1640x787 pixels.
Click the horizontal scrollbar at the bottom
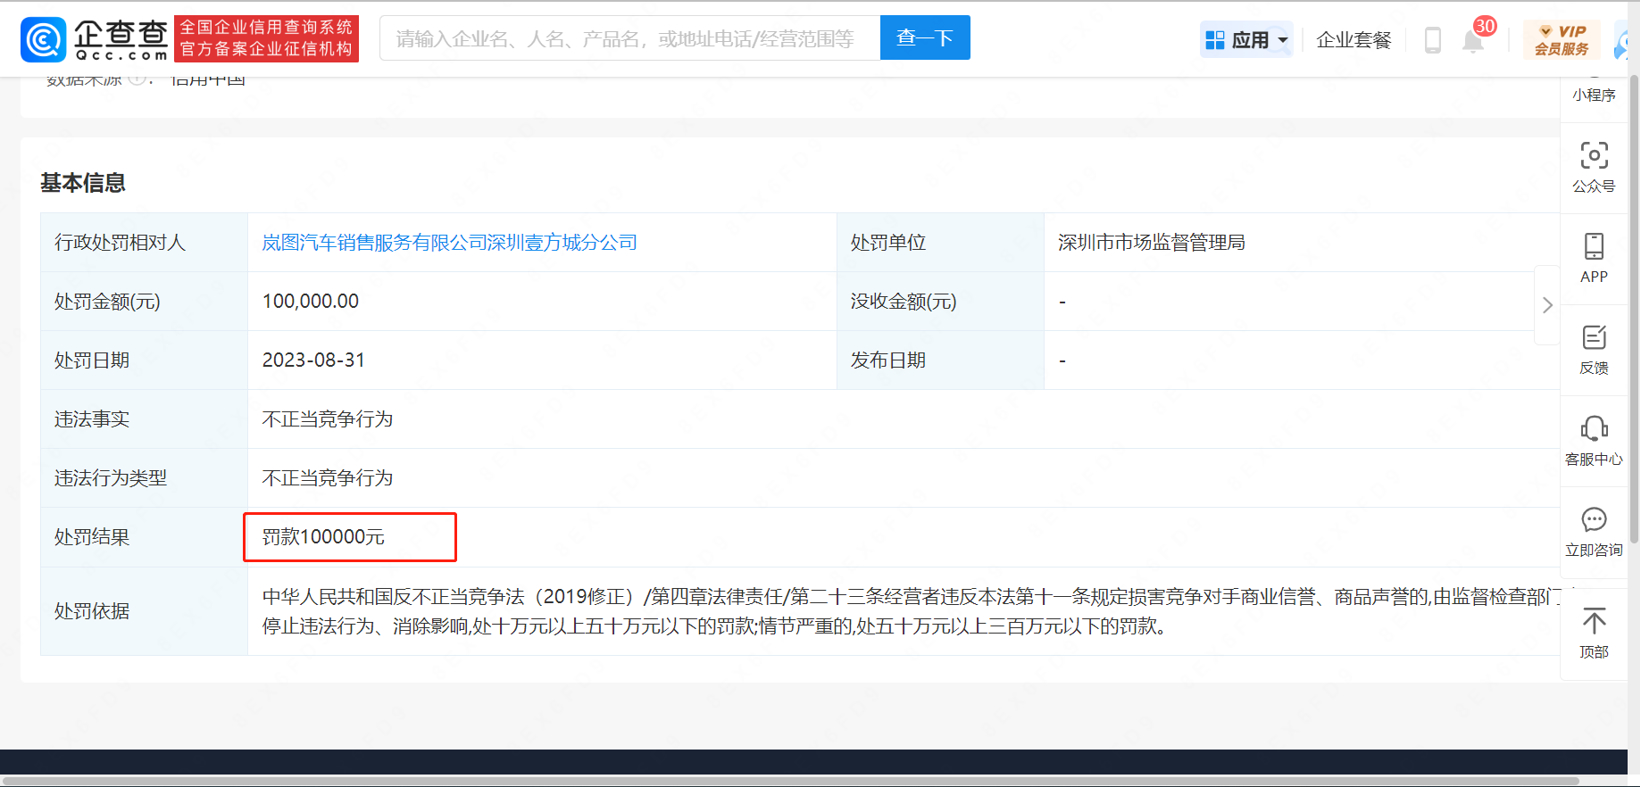pyautogui.click(x=790, y=780)
